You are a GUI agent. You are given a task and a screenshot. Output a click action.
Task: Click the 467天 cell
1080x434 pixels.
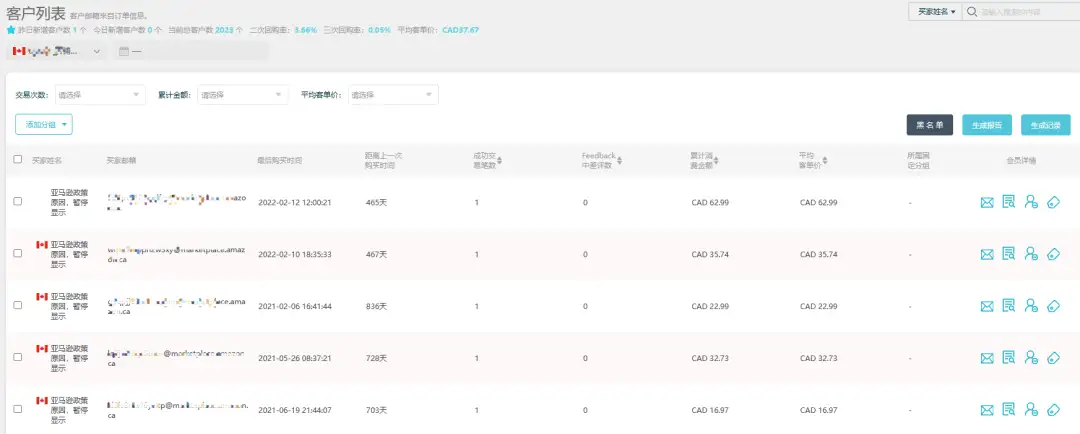tap(376, 254)
